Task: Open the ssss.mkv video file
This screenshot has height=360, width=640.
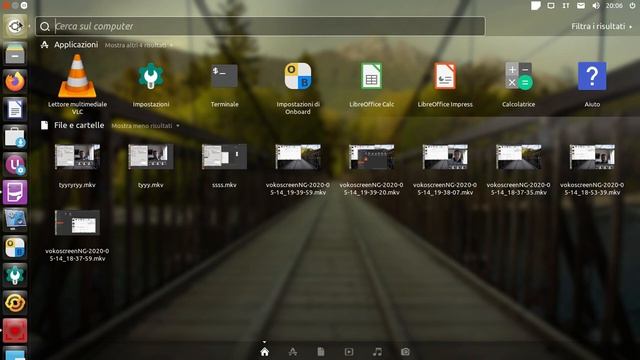Action: (224, 157)
